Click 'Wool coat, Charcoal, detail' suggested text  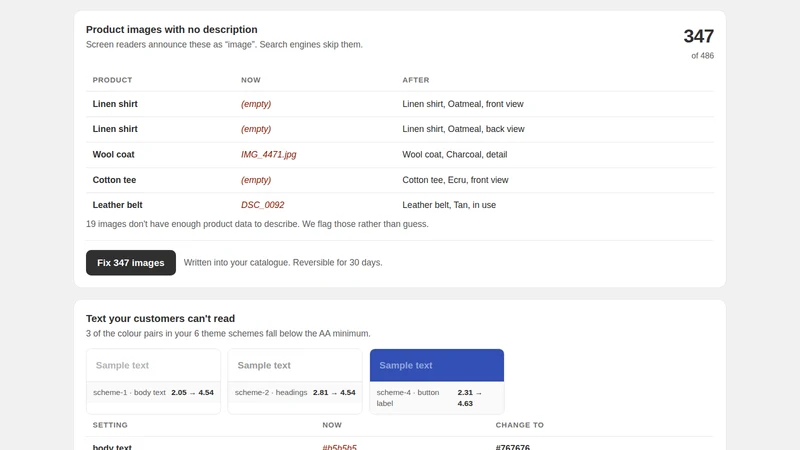tap(455, 155)
